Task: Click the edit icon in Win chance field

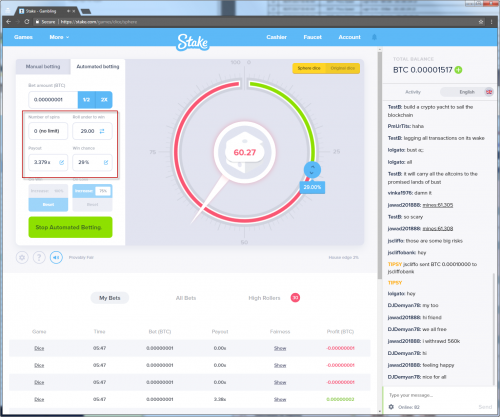Action: click(x=106, y=162)
